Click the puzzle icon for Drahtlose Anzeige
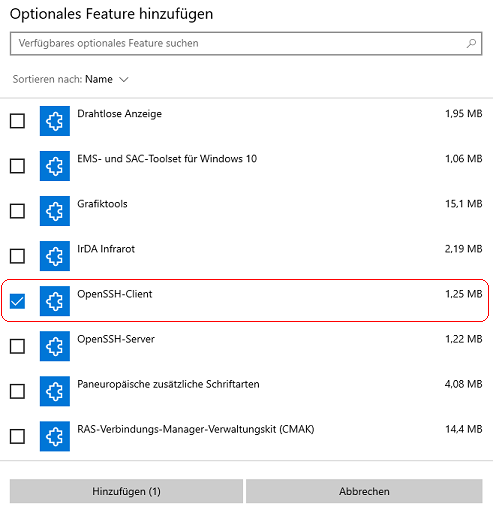 coord(55,121)
